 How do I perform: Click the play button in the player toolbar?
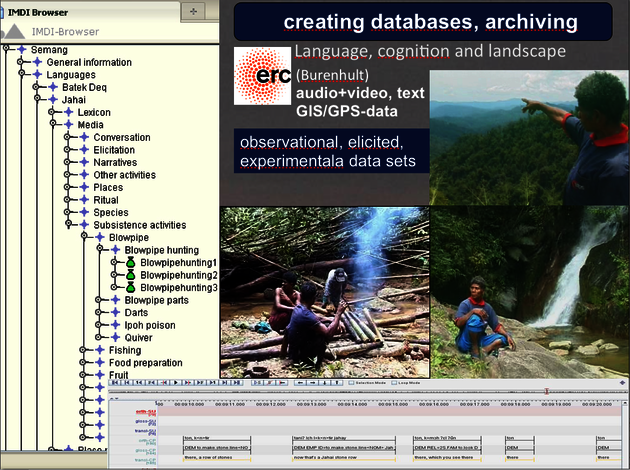[x=176, y=383]
